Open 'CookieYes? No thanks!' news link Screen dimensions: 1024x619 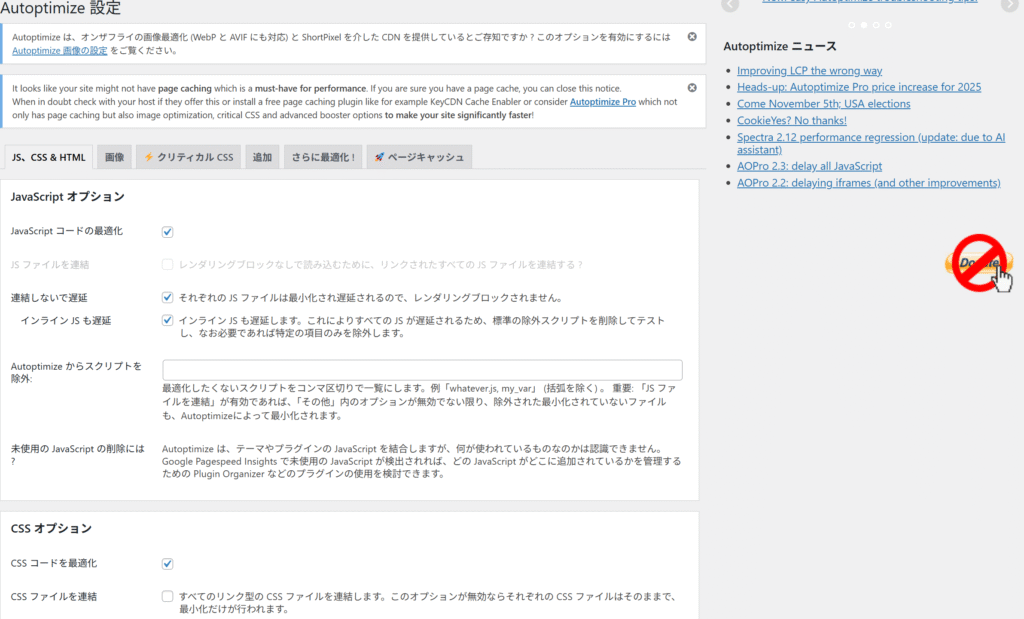[x=792, y=121]
